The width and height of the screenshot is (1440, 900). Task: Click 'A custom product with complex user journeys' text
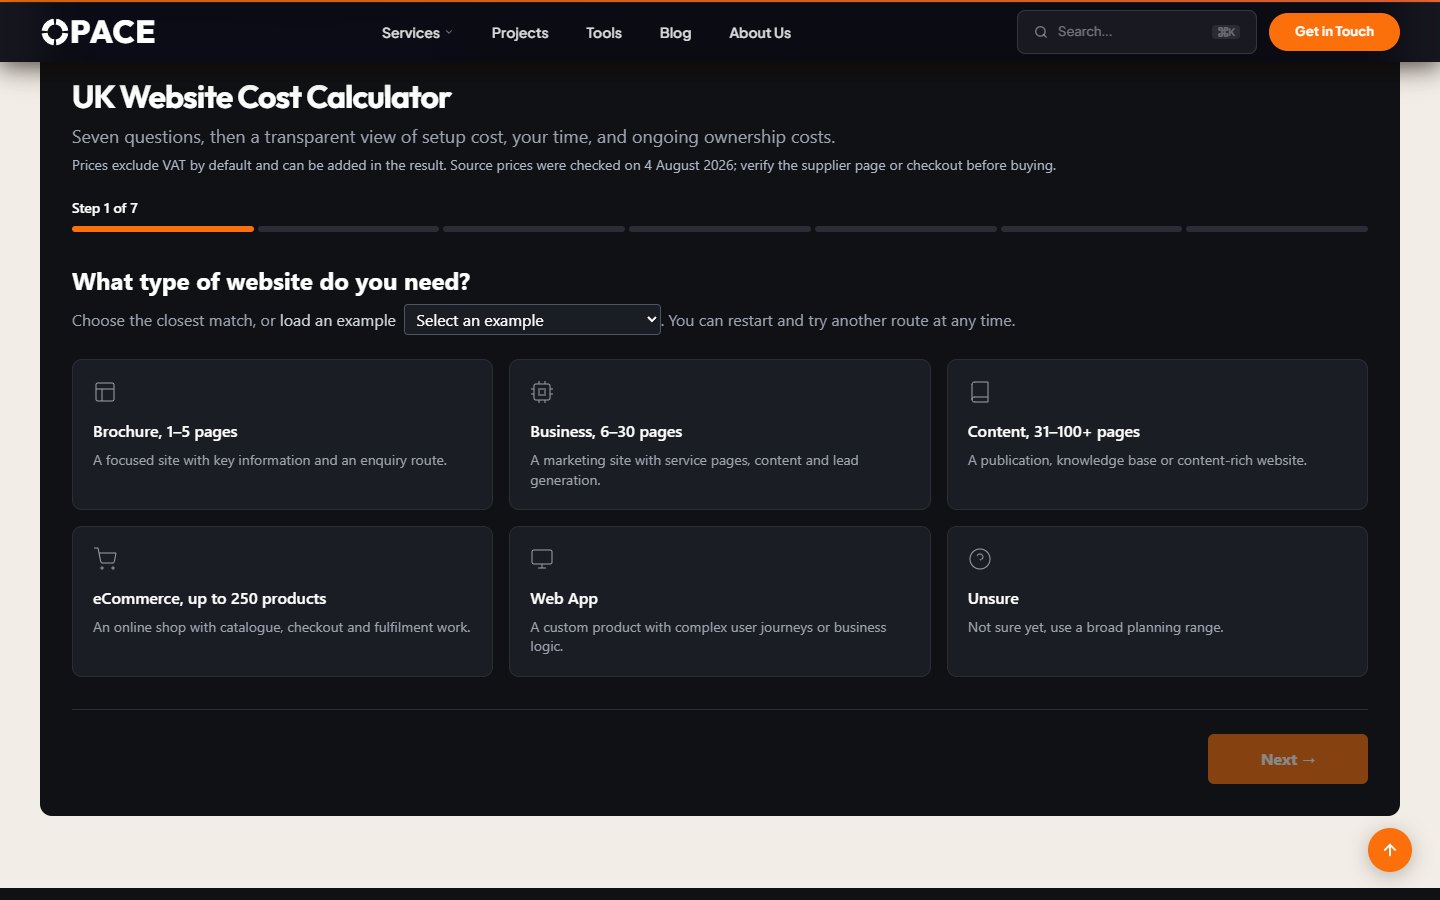[708, 637]
